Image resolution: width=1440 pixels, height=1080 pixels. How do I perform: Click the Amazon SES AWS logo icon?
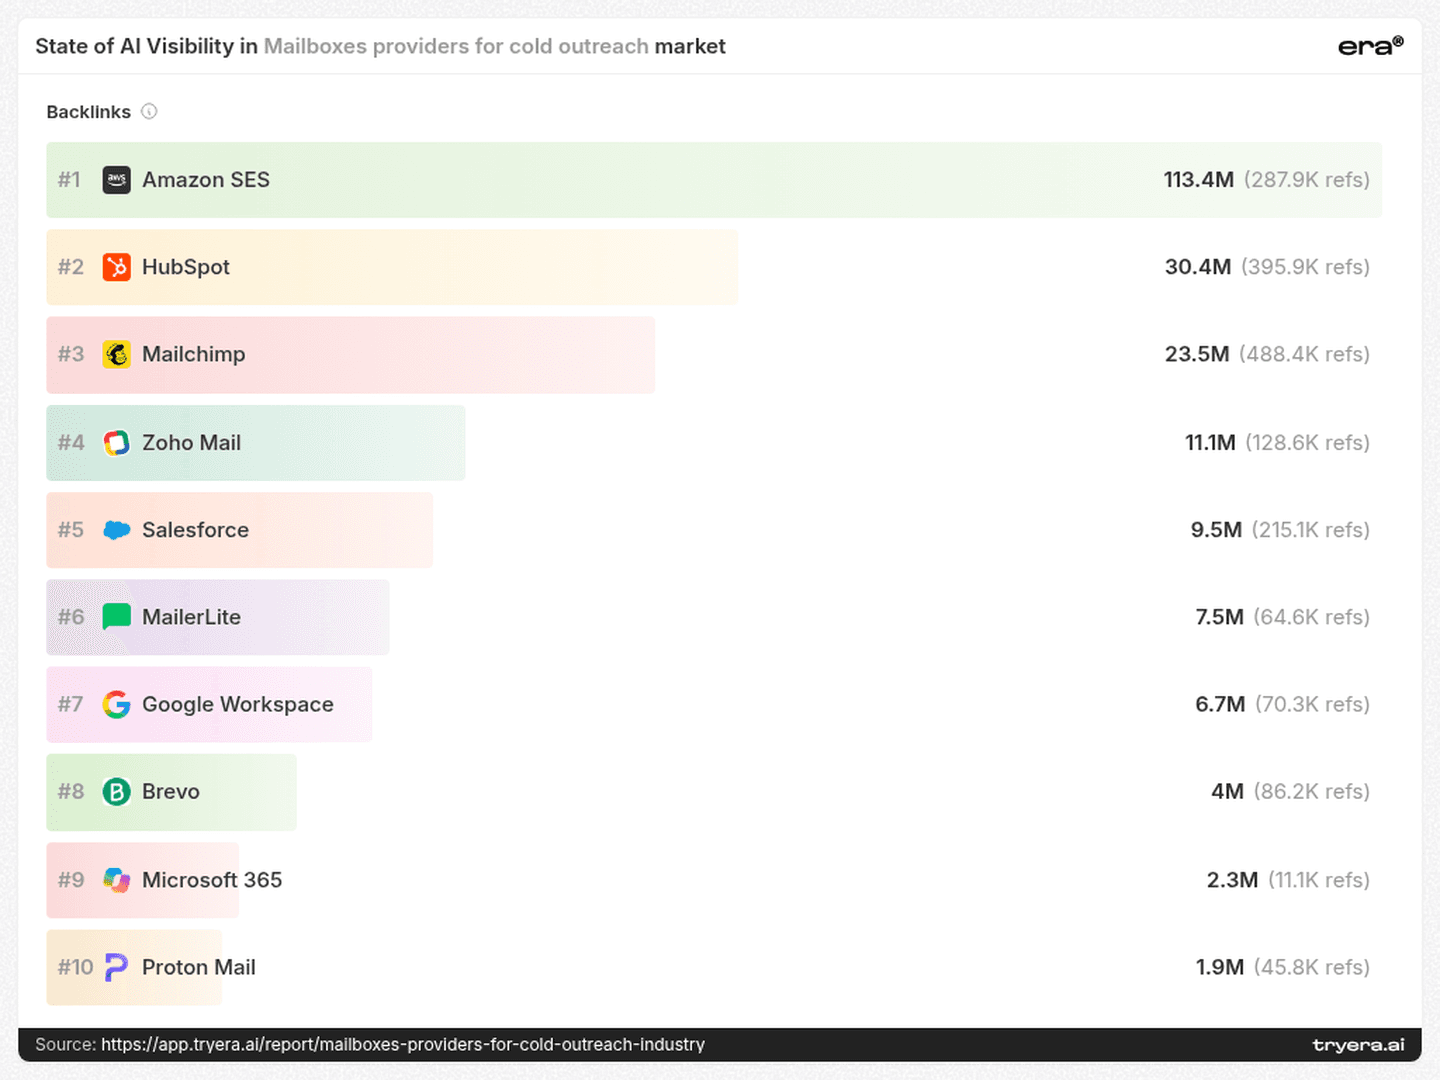[x=117, y=180]
